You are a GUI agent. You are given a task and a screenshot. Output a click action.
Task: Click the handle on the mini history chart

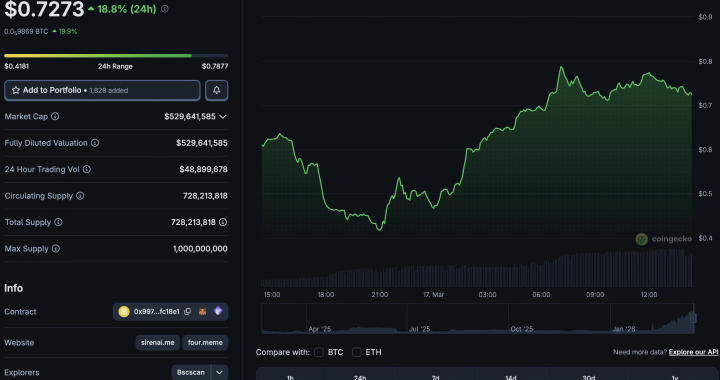(x=693, y=318)
